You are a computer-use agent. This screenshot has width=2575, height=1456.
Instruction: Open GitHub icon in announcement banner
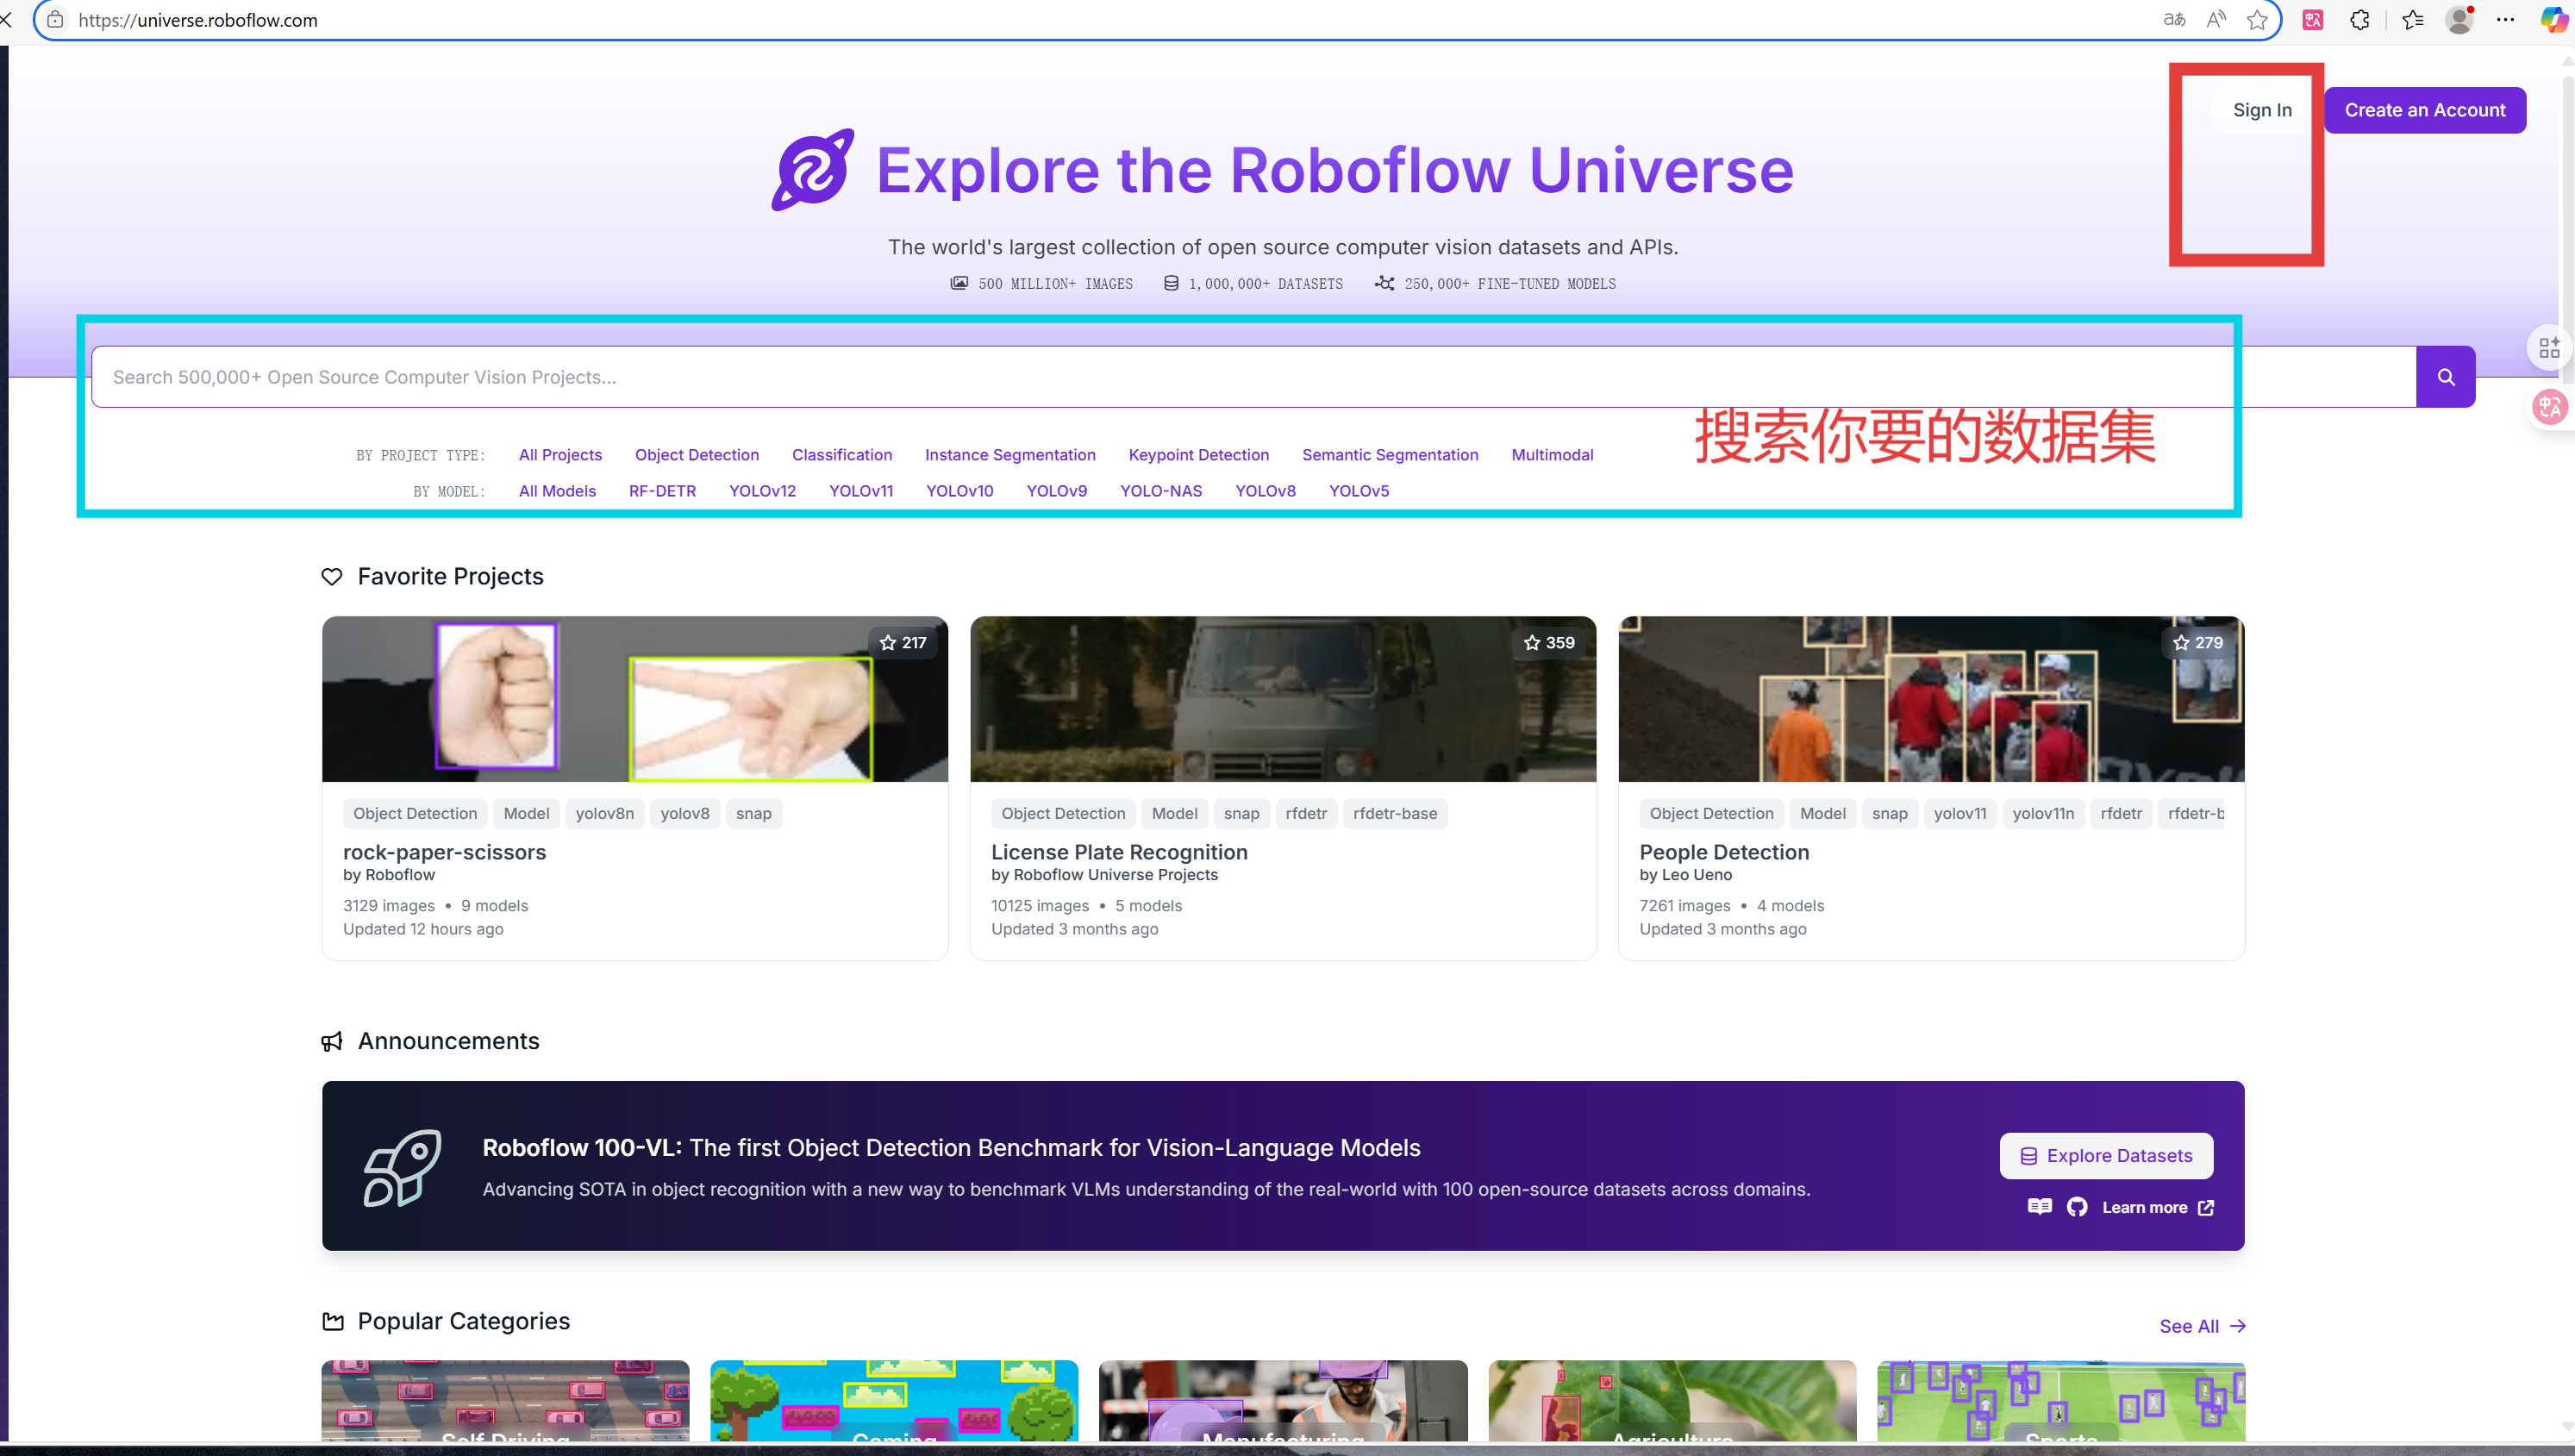click(2077, 1207)
